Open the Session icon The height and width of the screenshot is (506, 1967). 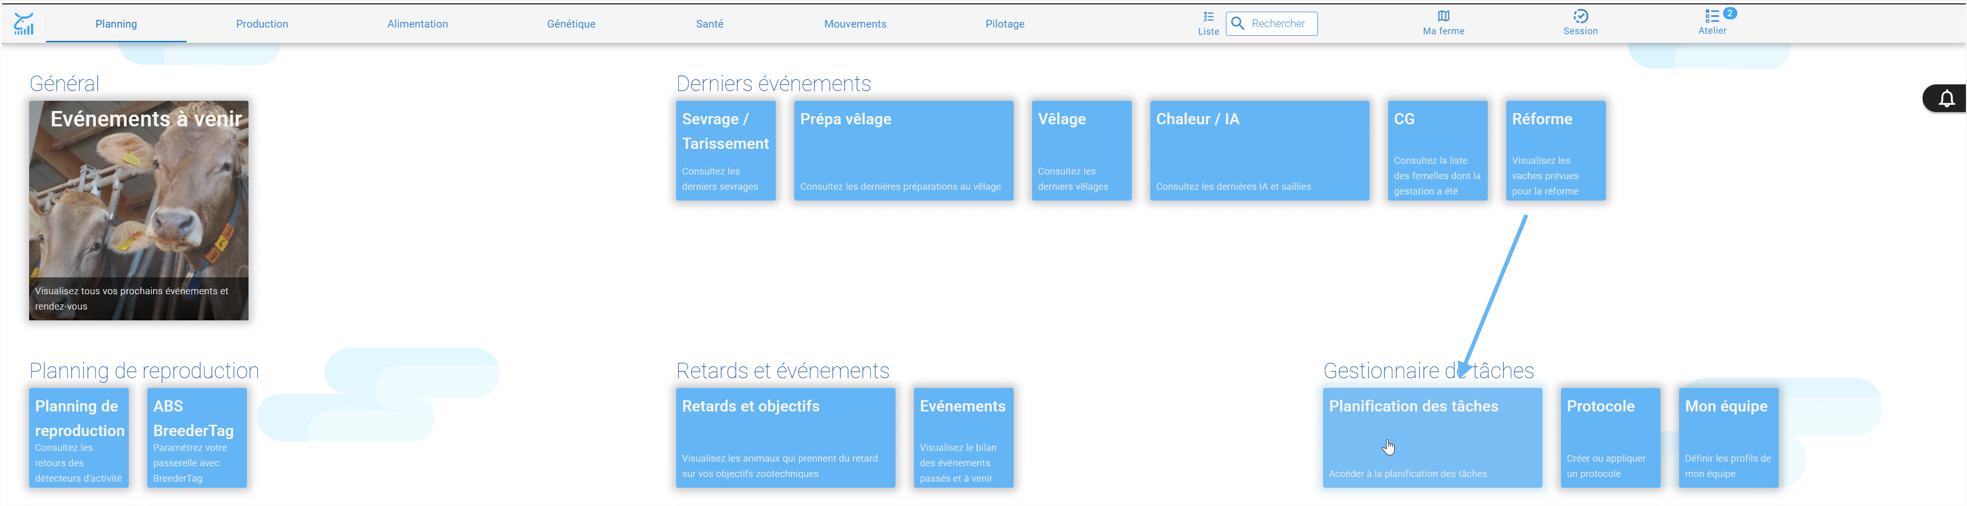(1580, 16)
